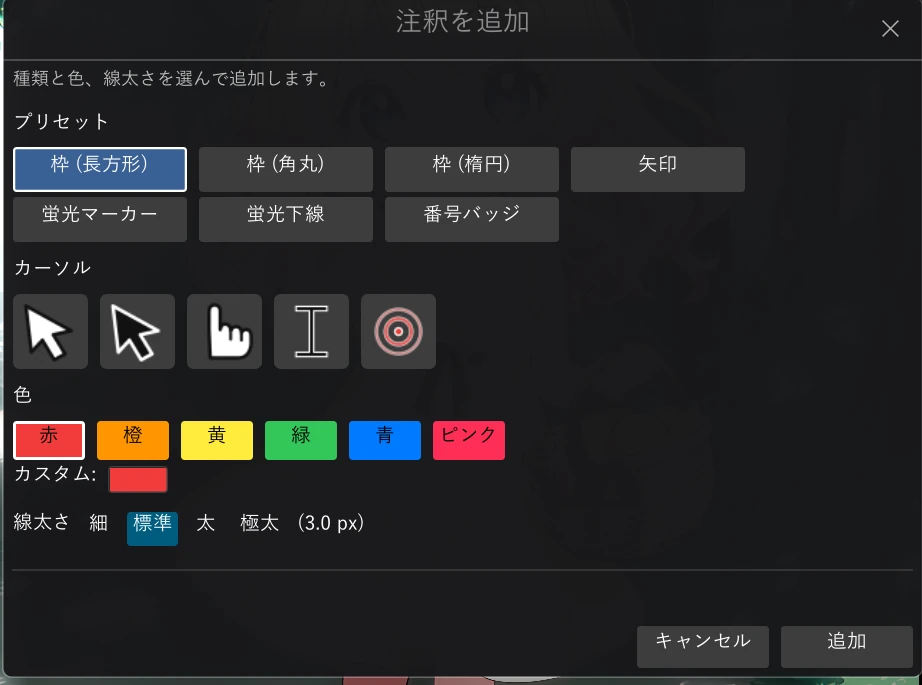Pick the ピンク color swatch
Screen dimensions: 922x685
point(469,440)
